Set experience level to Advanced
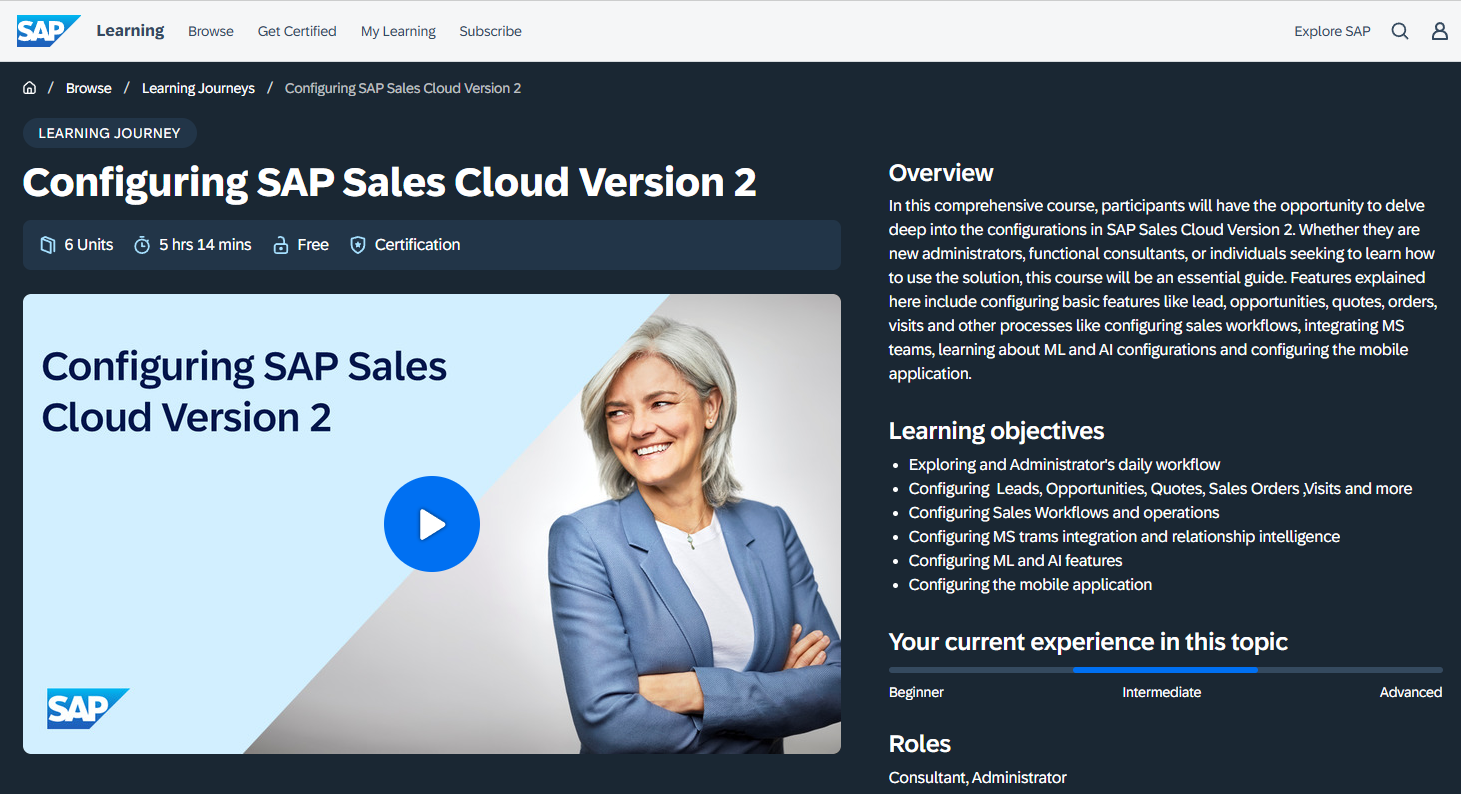The width and height of the screenshot is (1461, 794). point(1350,670)
